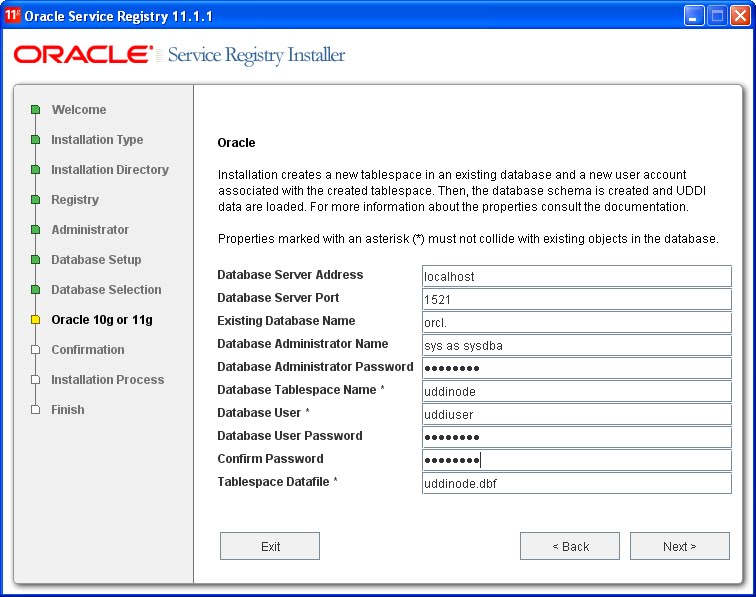Exit the installer via Exit button

click(x=270, y=546)
